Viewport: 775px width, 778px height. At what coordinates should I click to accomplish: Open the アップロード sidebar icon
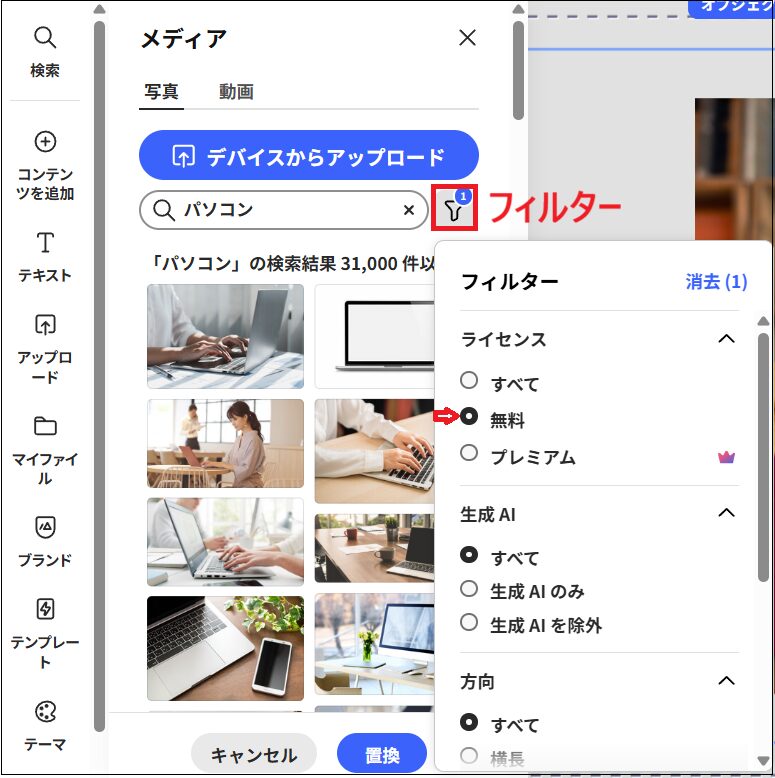coord(45,325)
